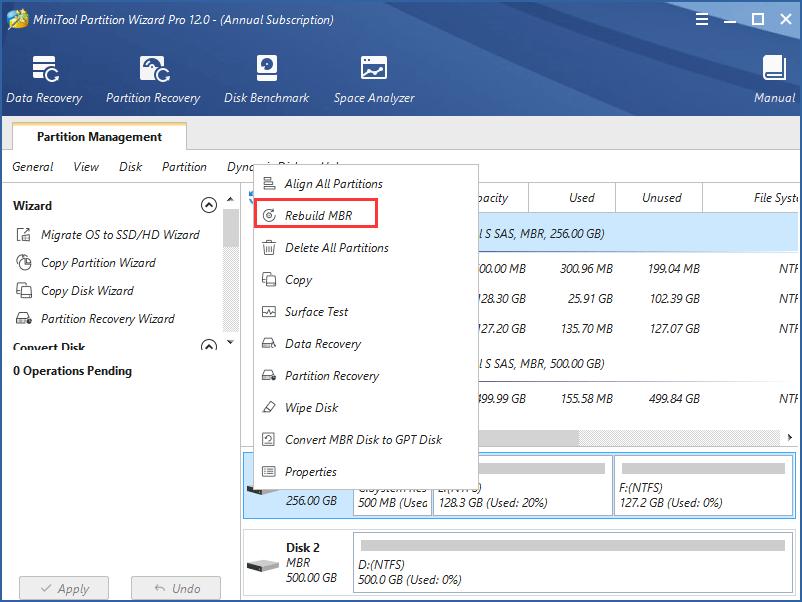802x602 pixels.
Task: Choose Surface Test menu entry
Action: pyautogui.click(x=366, y=311)
